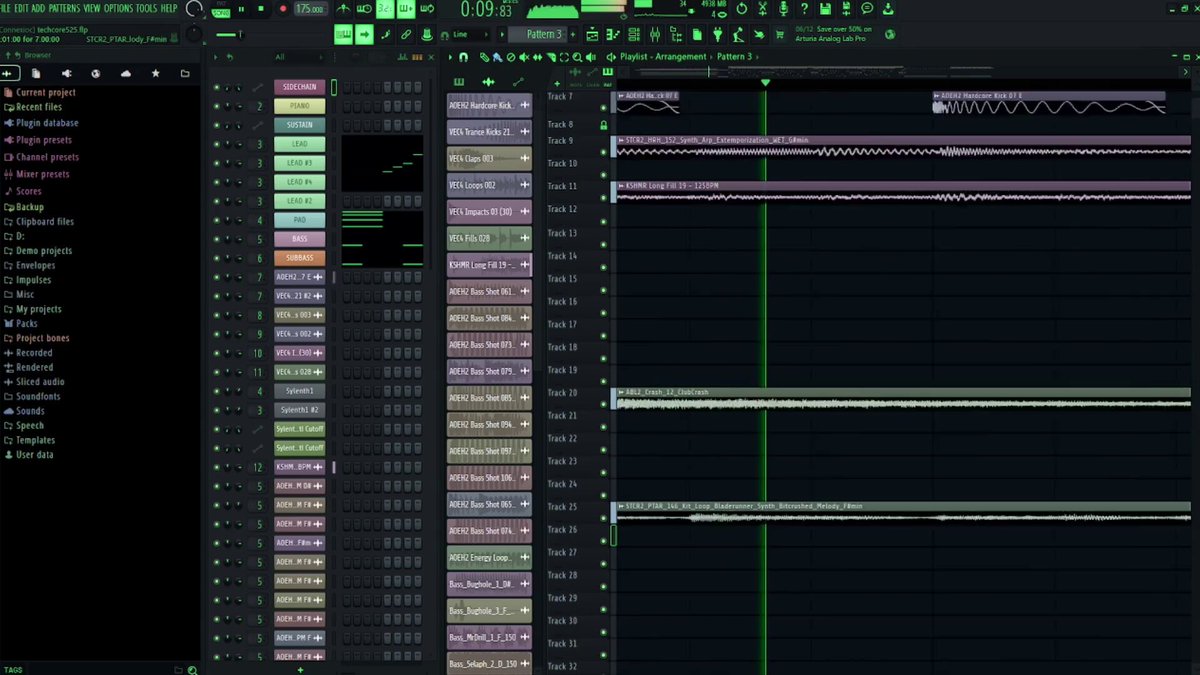This screenshot has height=675, width=1200.
Task: Expand the Project bones folder
Action: (43, 338)
